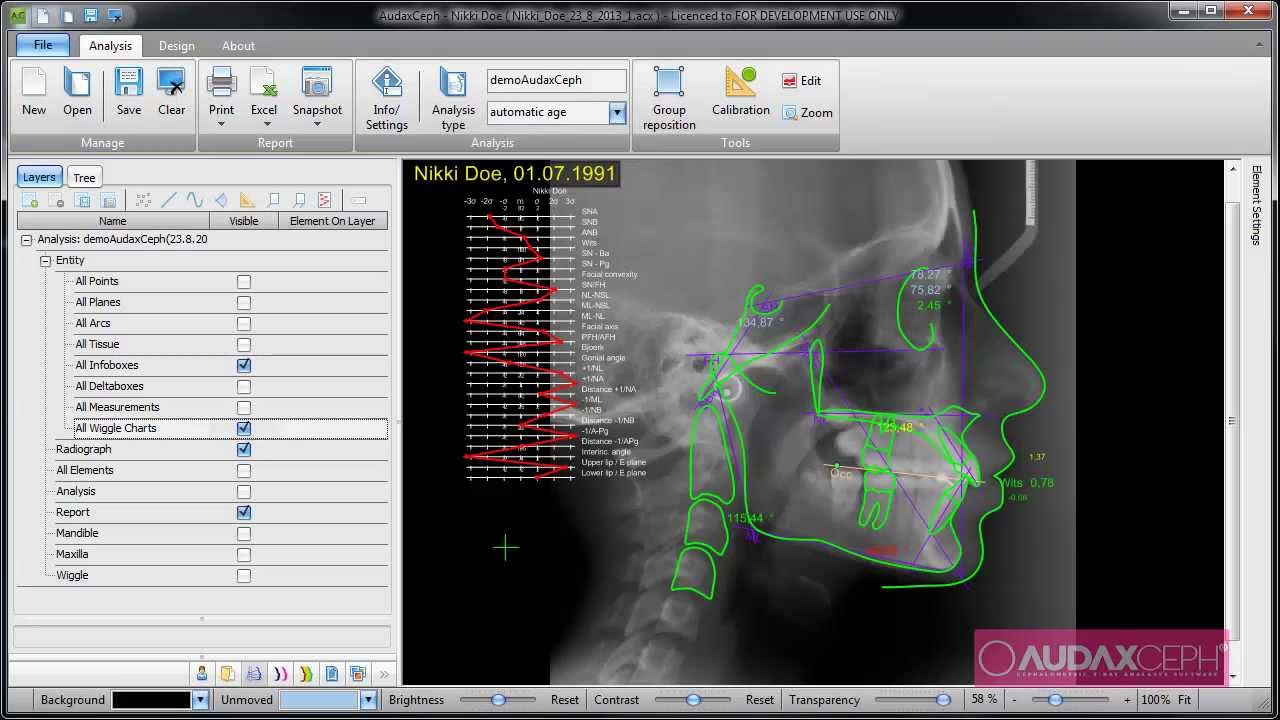Hide the Radiograph layer checkbox
This screenshot has width=1280, height=720.
pos(244,450)
